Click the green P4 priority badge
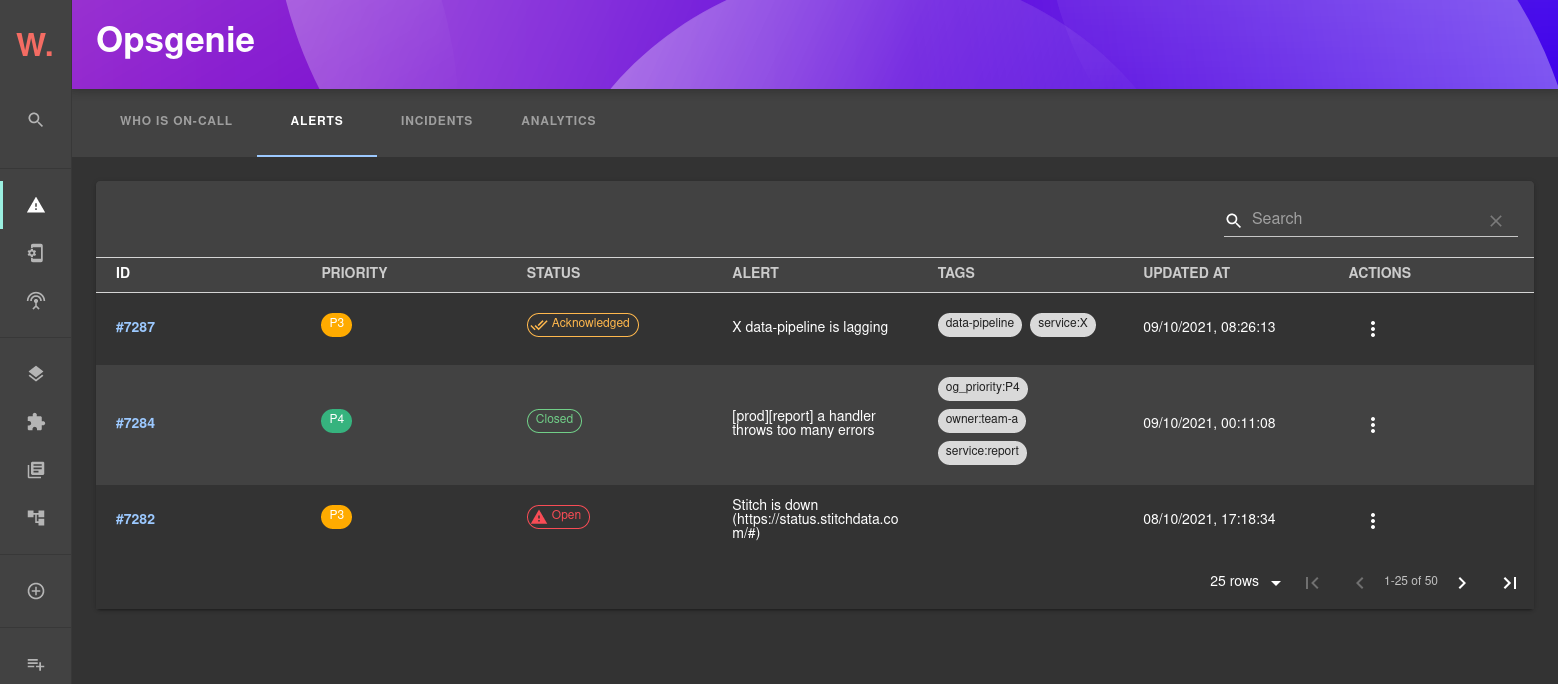This screenshot has width=1558, height=684. tap(336, 420)
